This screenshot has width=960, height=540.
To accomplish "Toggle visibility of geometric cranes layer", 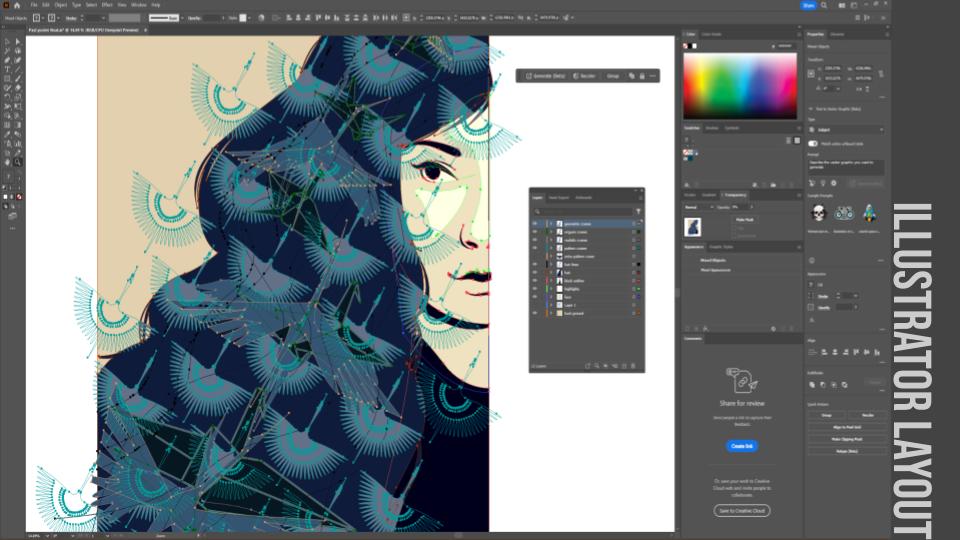I will [x=535, y=223].
